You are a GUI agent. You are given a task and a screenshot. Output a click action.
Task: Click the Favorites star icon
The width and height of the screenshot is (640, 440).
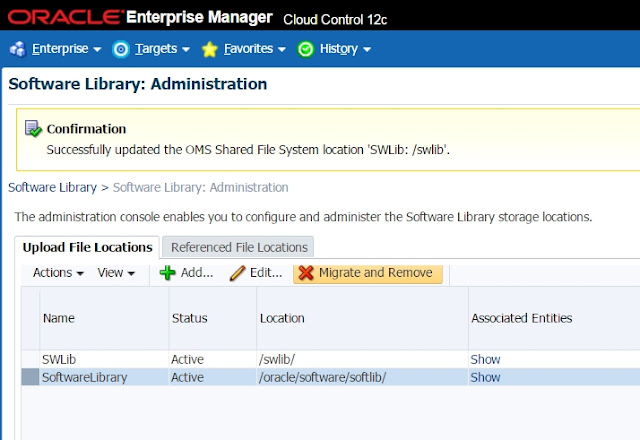pyautogui.click(x=209, y=48)
